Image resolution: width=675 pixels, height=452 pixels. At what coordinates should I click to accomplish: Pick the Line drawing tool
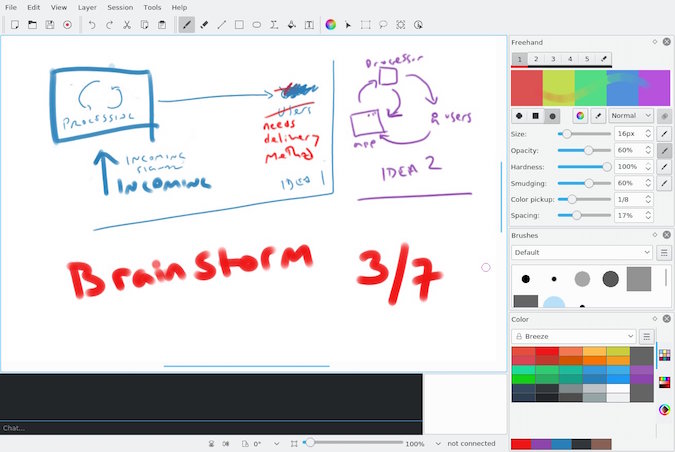point(221,24)
